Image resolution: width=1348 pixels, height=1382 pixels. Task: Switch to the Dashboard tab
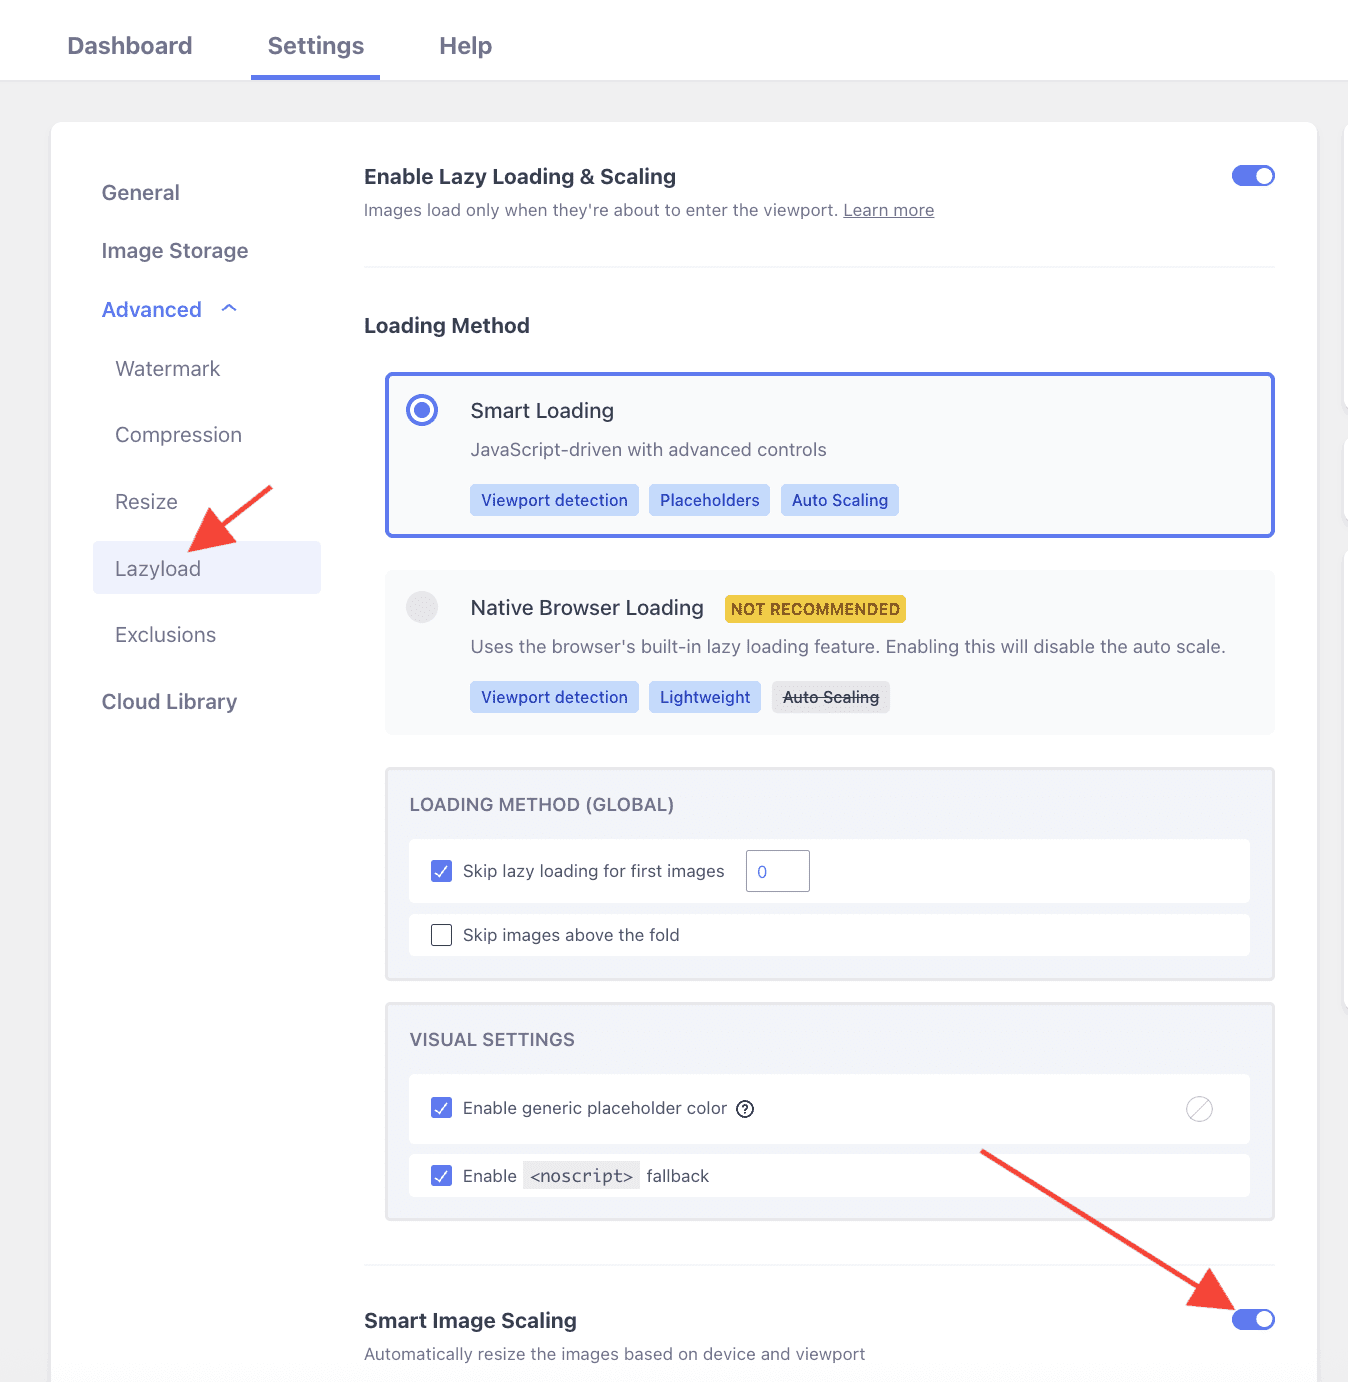pyautogui.click(x=130, y=46)
